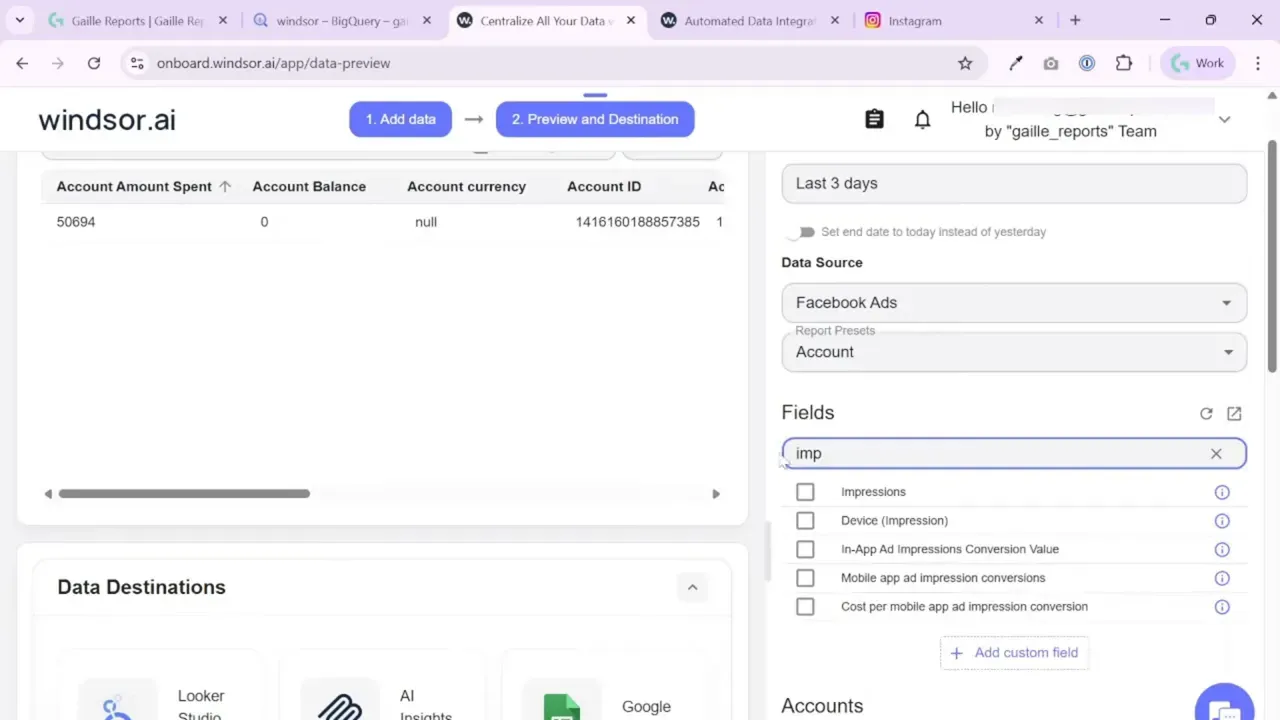Show info for In-App Ad Impressions Conversion Value
The image size is (1280, 720).
(1221, 549)
